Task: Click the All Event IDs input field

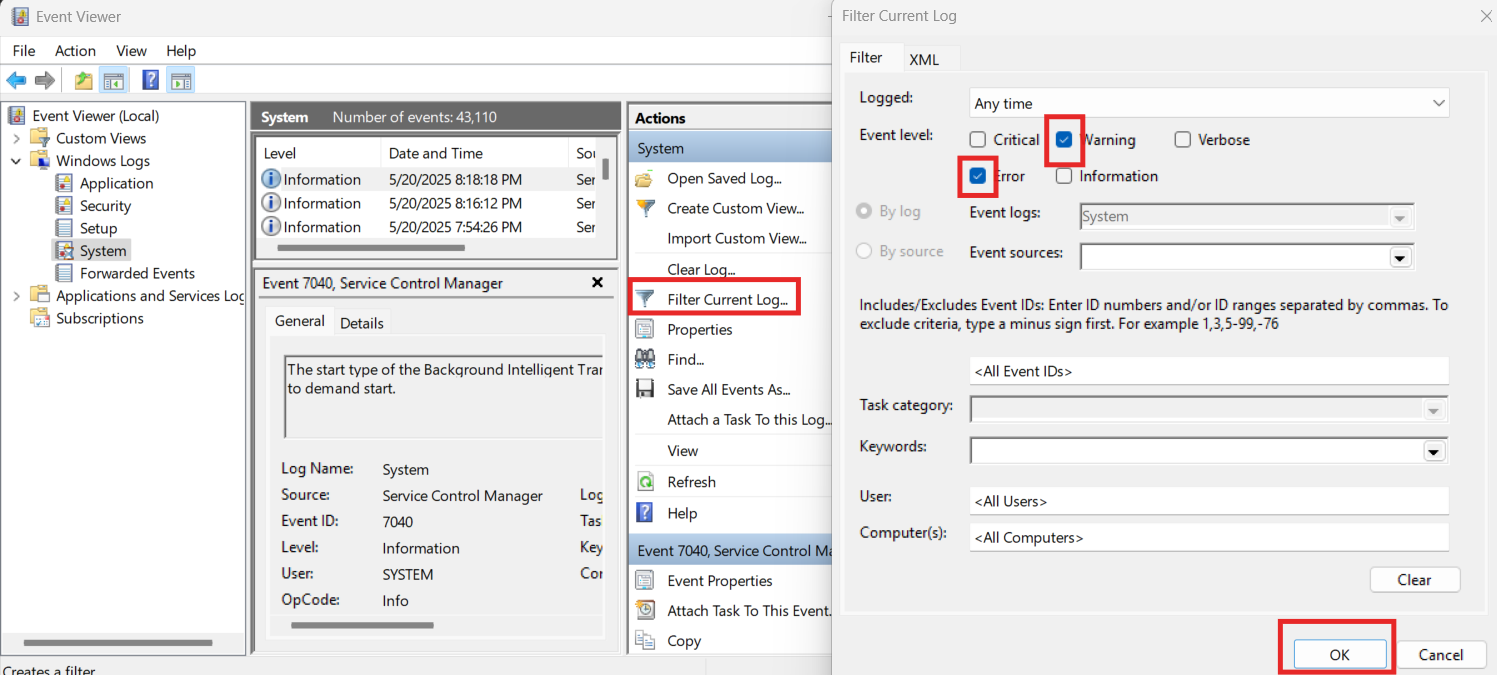Action: (1209, 370)
